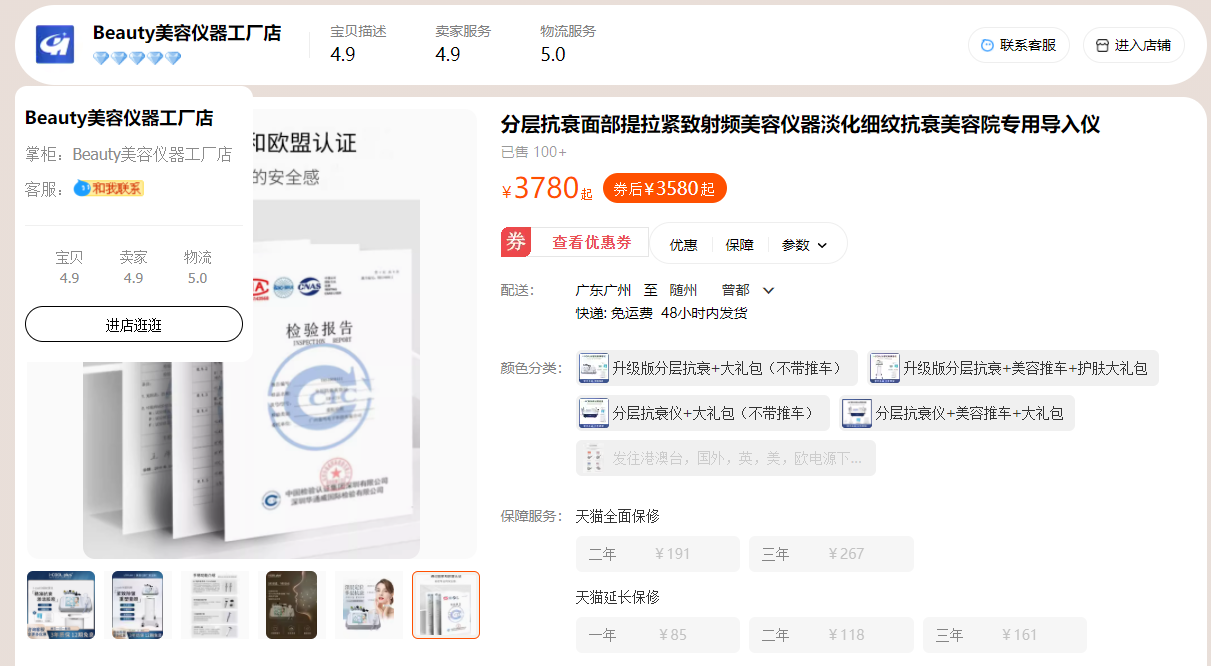Click 随州 destination text

(684, 290)
